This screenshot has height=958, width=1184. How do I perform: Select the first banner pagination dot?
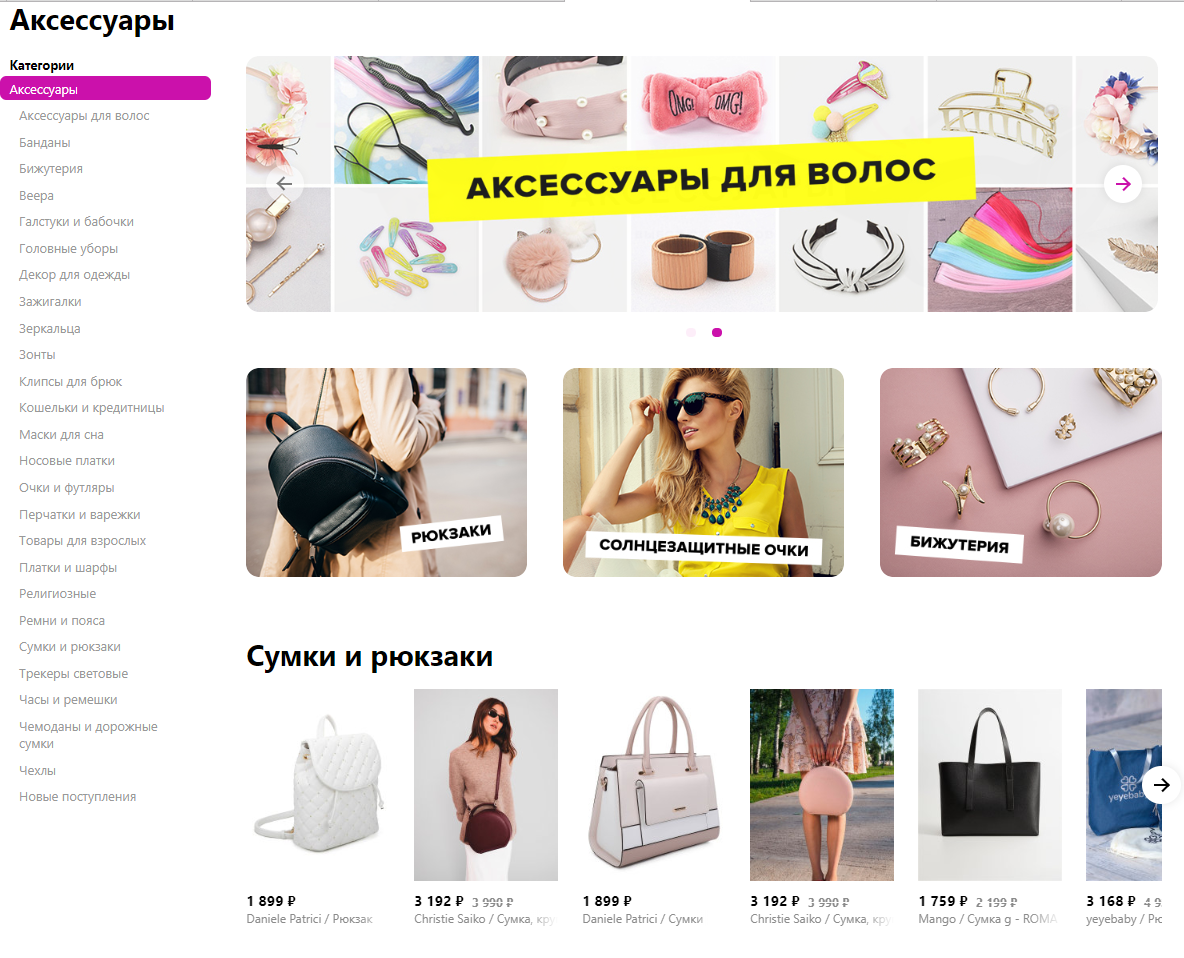[691, 332]
